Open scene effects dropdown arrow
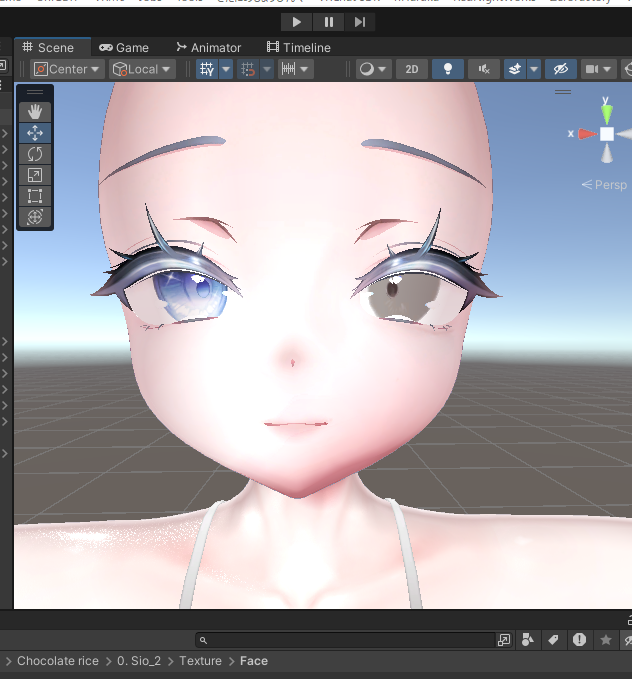This screenshot has width=632, height=679. point(534,69)
